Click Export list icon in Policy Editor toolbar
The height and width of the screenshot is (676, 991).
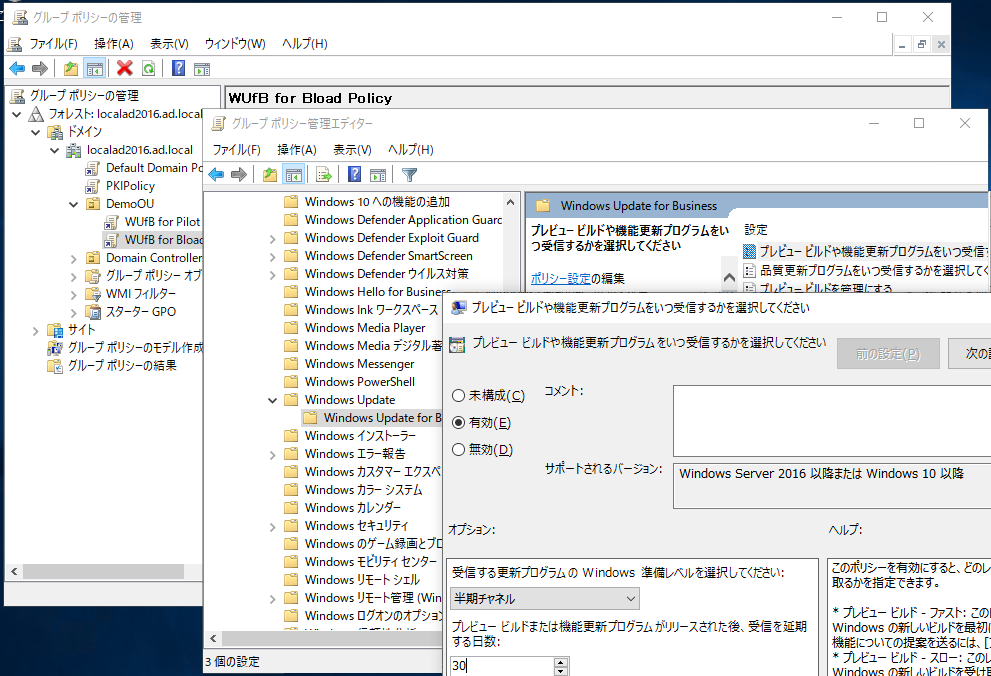click(x=324, y=174)
